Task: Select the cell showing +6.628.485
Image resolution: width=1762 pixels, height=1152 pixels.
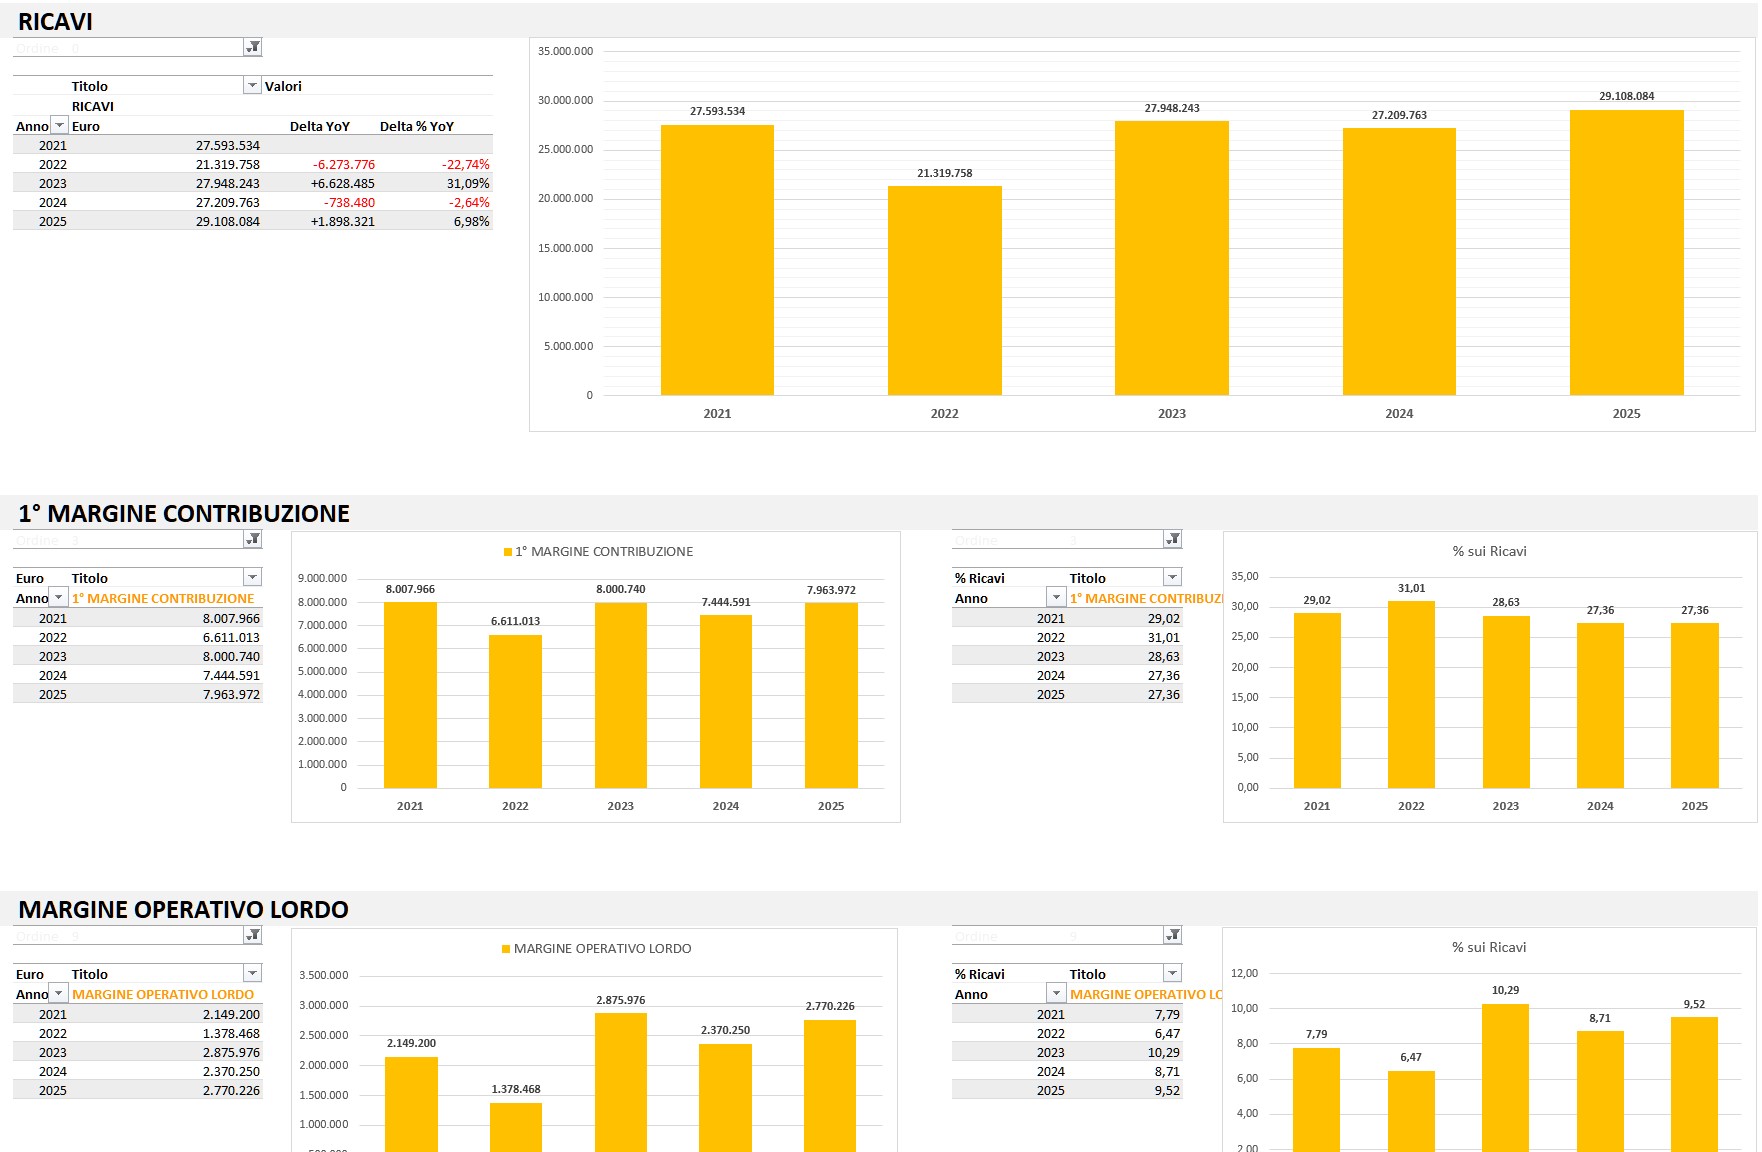Action: click(x=343, y=183)
